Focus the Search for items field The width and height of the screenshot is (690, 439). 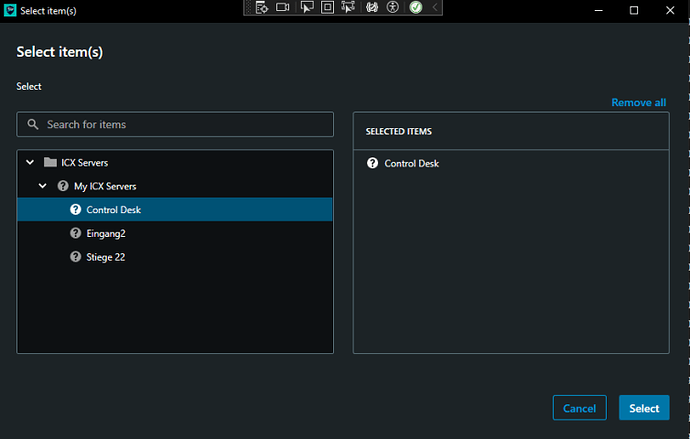point(185,125)
